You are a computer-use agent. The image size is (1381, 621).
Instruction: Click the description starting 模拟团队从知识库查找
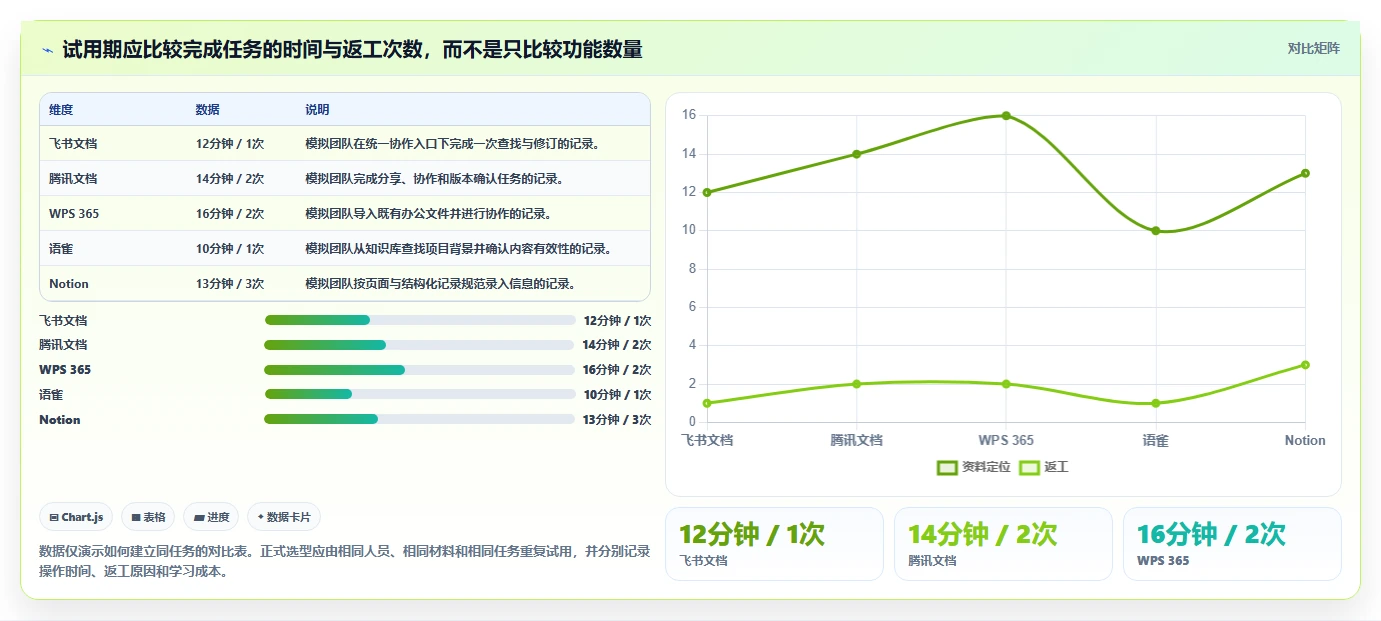click(458, 248)
